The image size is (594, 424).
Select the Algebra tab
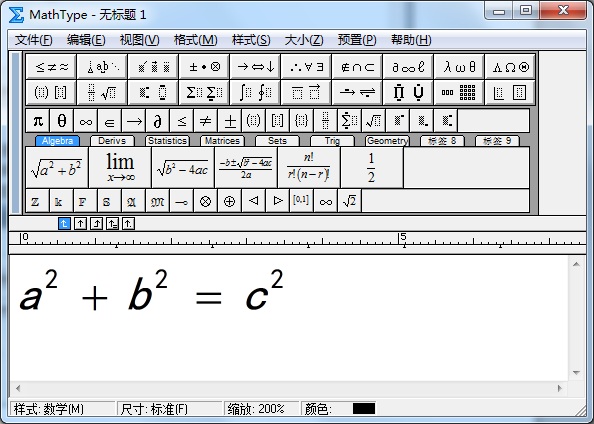tap(57, 141)
